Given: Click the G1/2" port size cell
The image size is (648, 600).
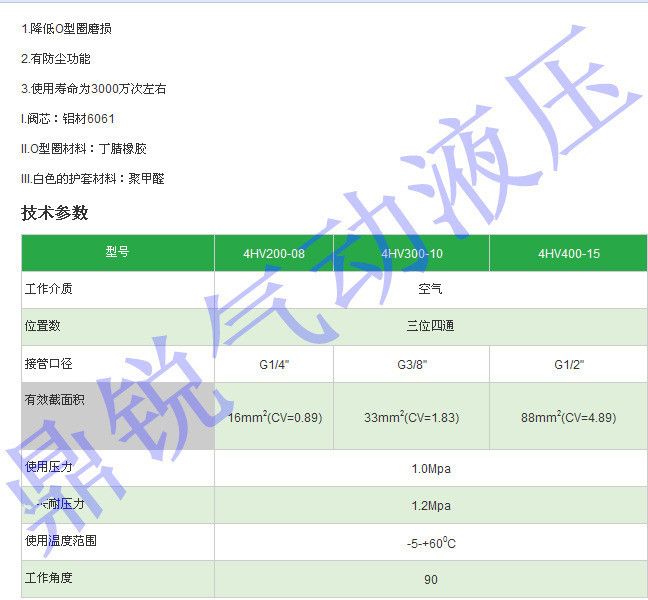Looking at the screenshot, I should tap(568, 365).
